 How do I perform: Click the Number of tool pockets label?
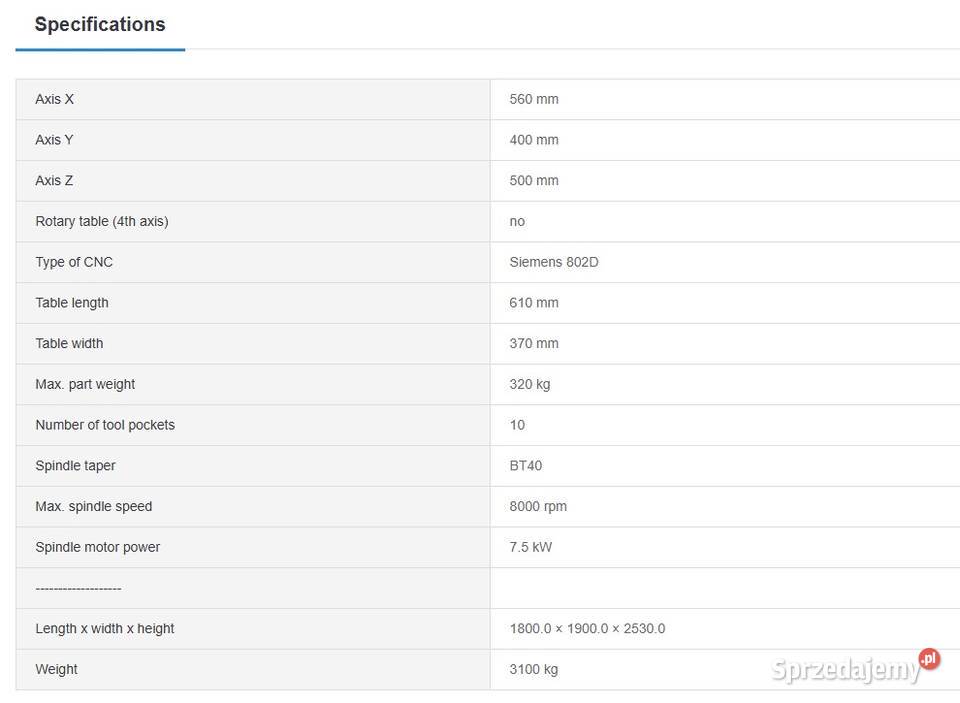[105, 425]
